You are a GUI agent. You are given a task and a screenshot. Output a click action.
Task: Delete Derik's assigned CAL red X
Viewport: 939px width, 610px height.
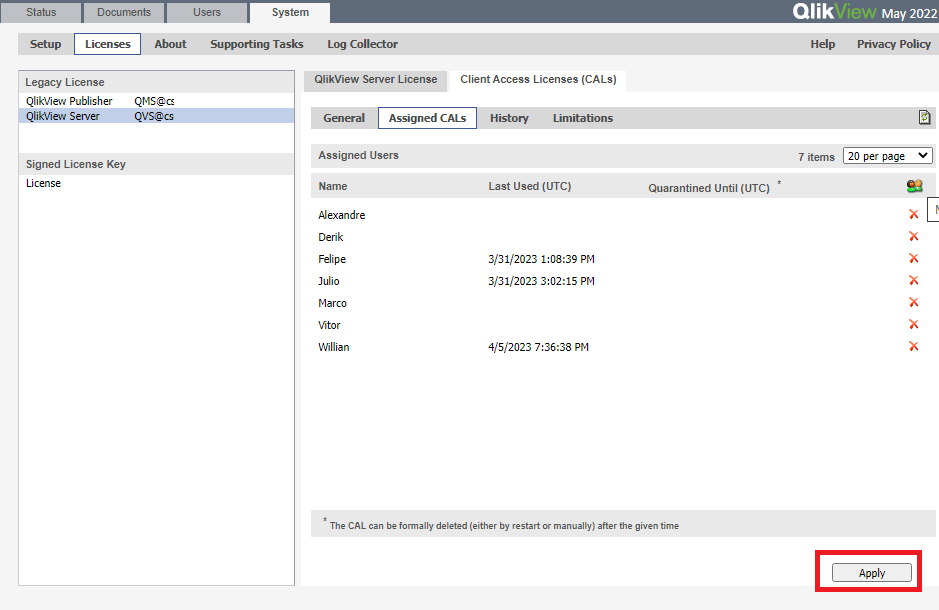point(913,236)
